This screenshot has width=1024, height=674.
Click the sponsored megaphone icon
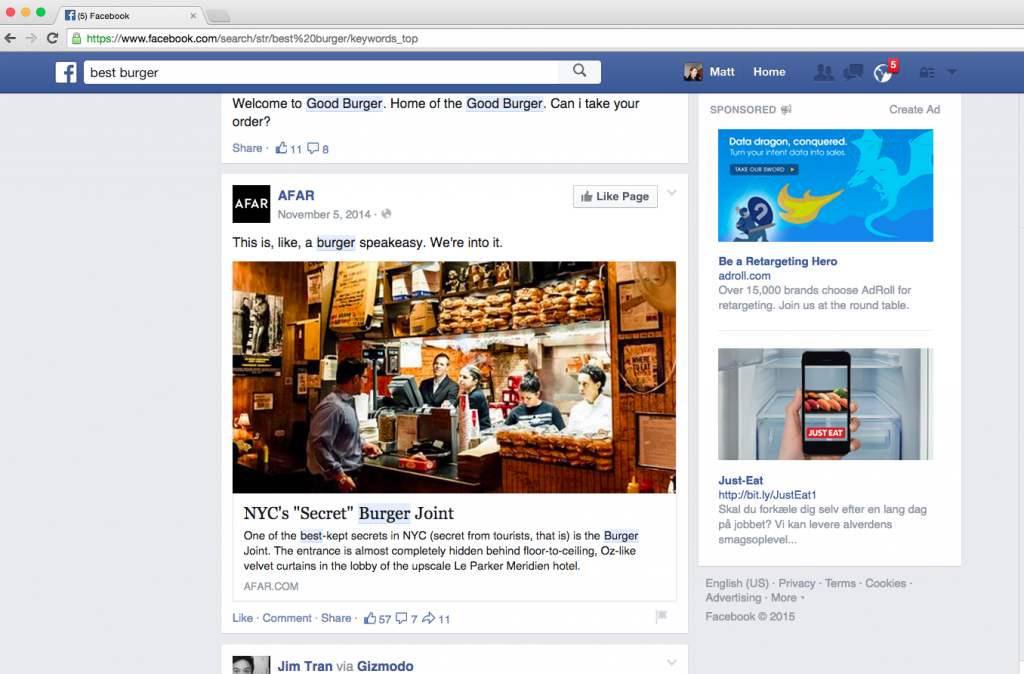point(786,110)
